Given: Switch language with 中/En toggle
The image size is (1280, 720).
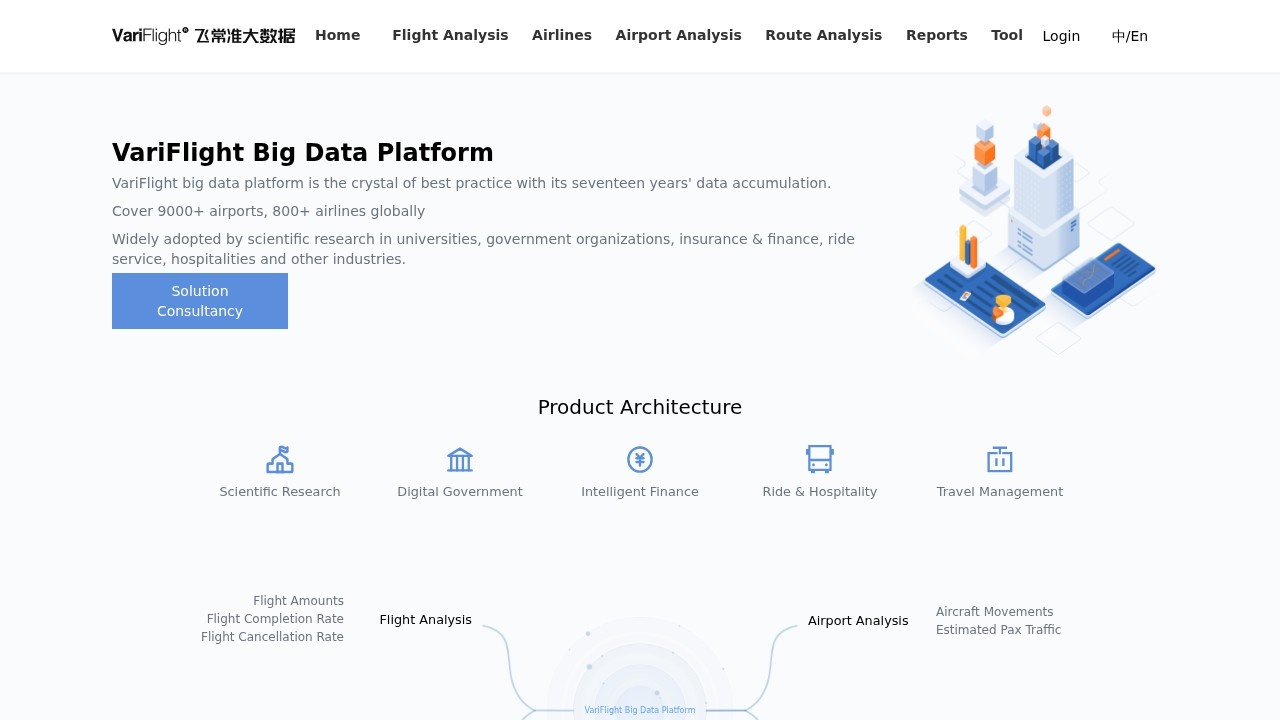Looking at the screenshot, I should tap(1130, 36).
